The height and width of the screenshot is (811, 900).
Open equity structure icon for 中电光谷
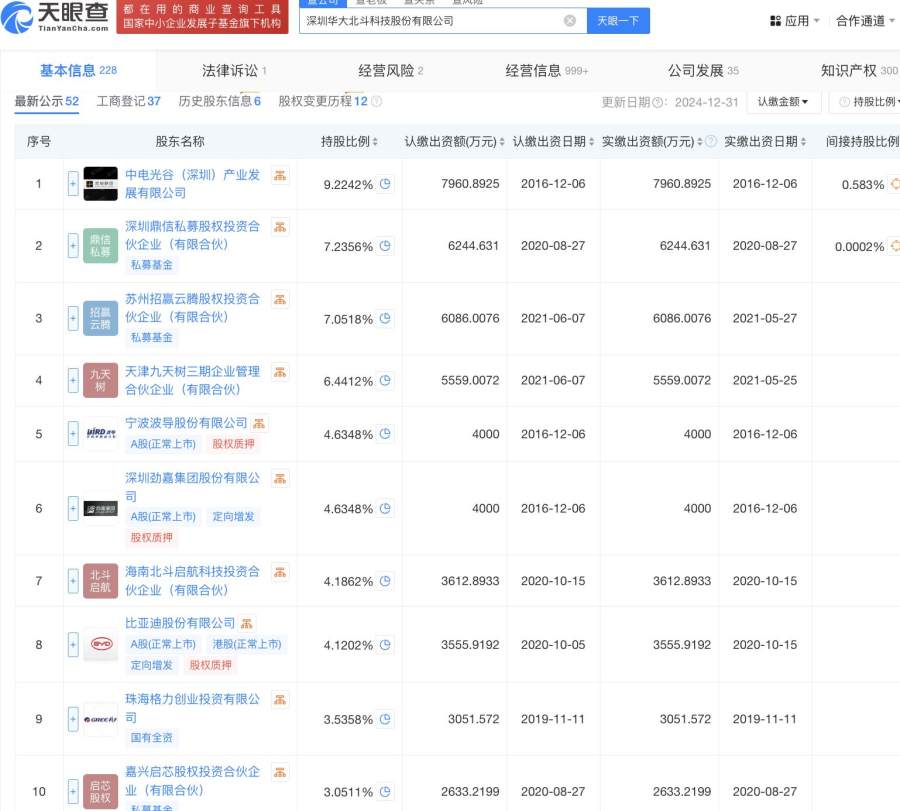pyautogui.click(x=280, y=176)
